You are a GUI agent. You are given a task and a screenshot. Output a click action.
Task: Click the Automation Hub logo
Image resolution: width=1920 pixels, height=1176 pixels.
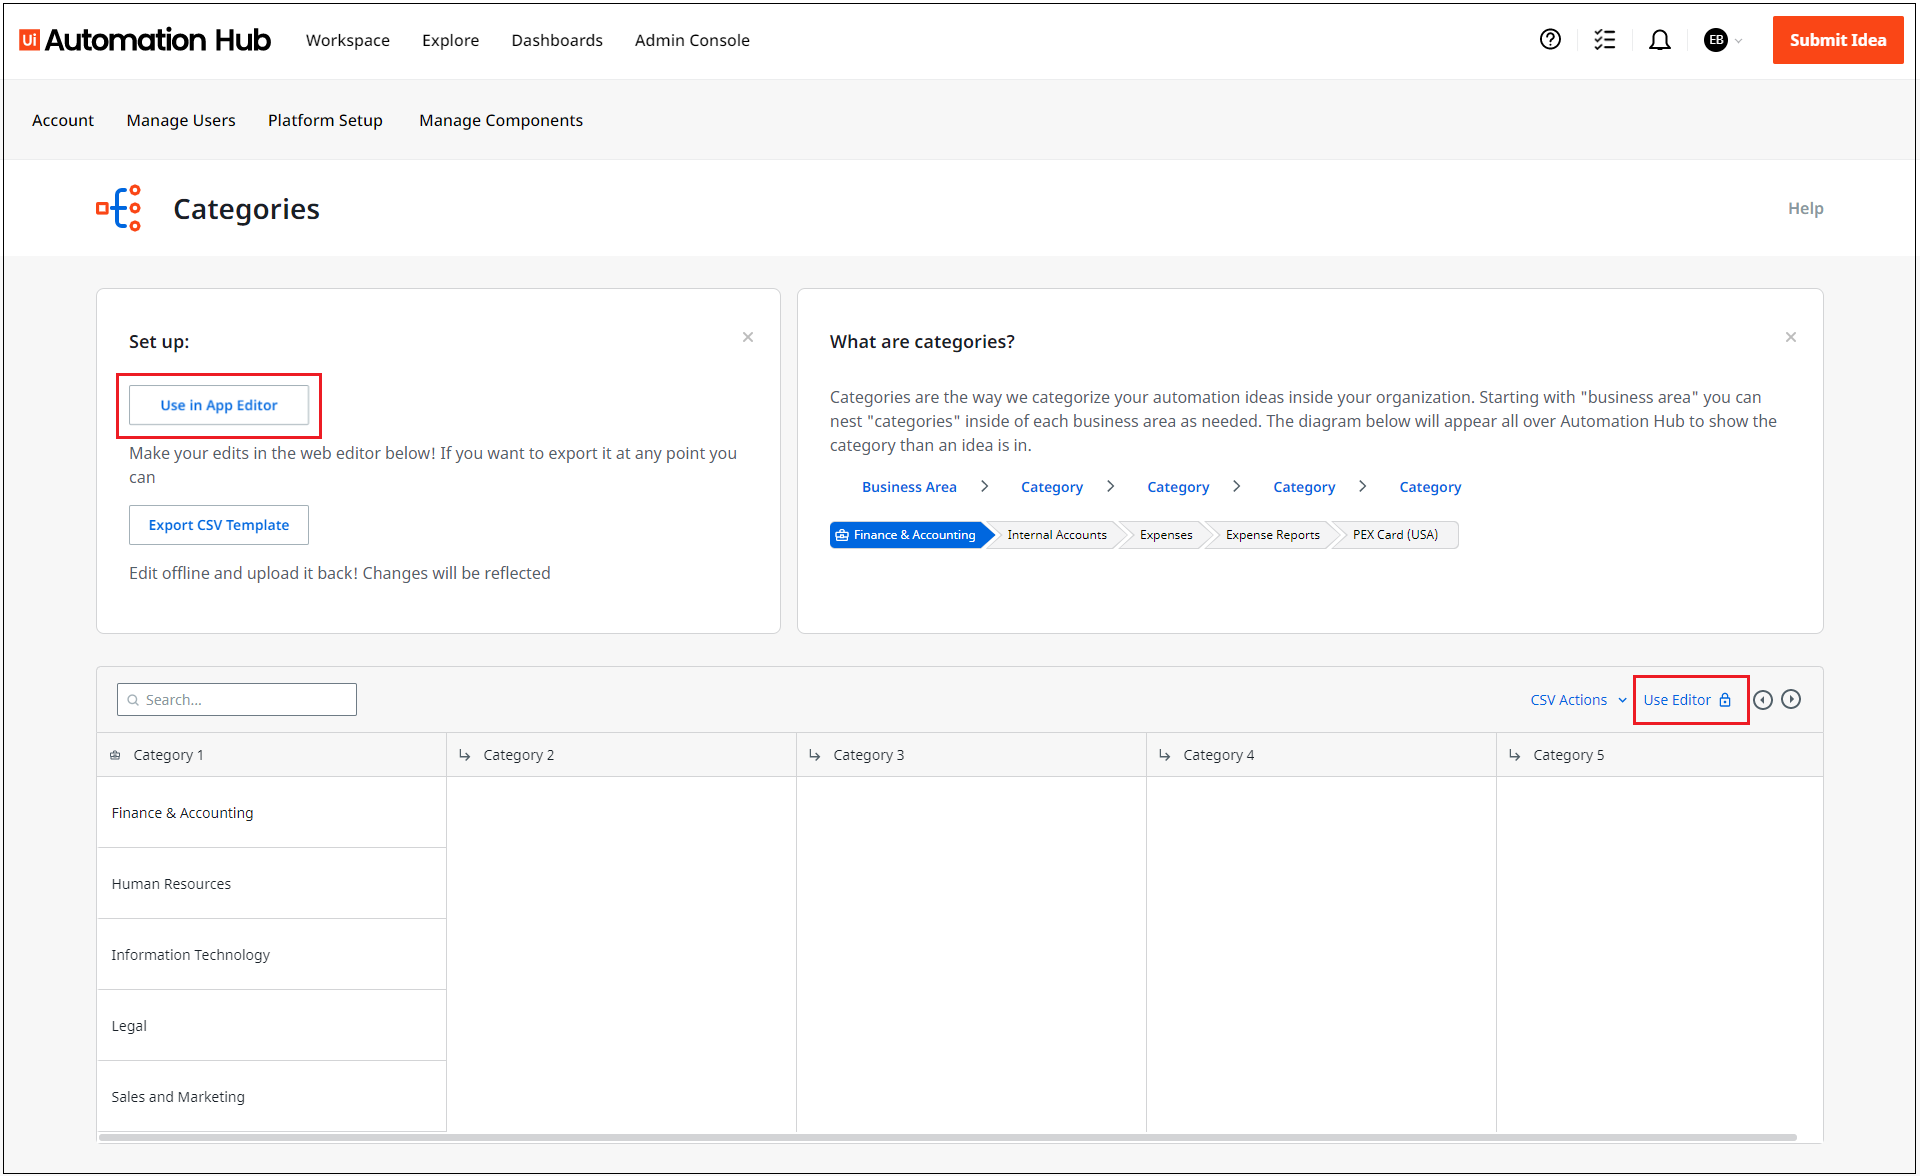(x=145, y=40)
